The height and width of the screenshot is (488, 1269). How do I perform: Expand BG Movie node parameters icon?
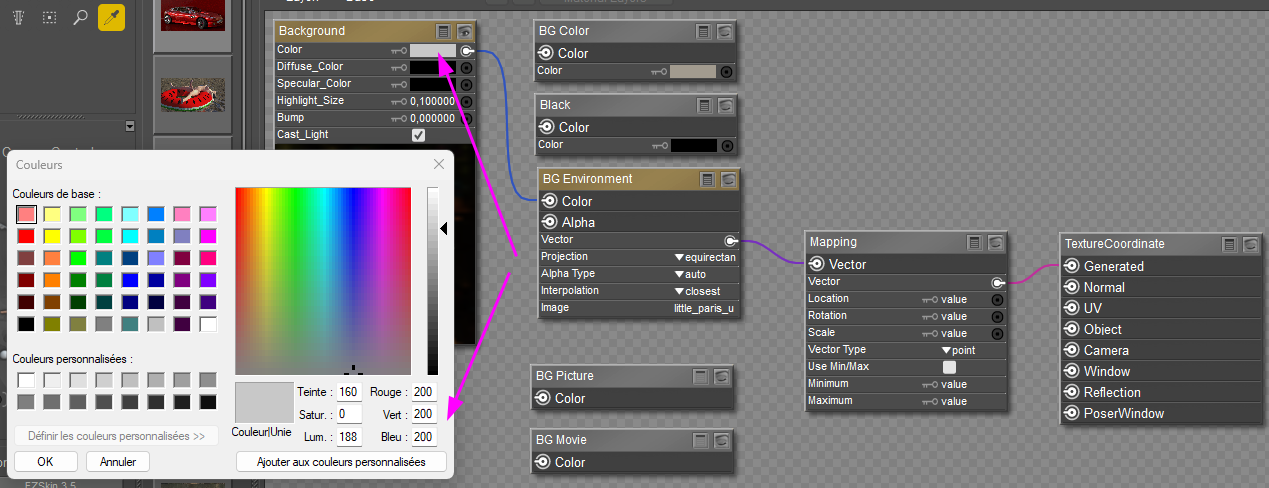tap(702, 440)
